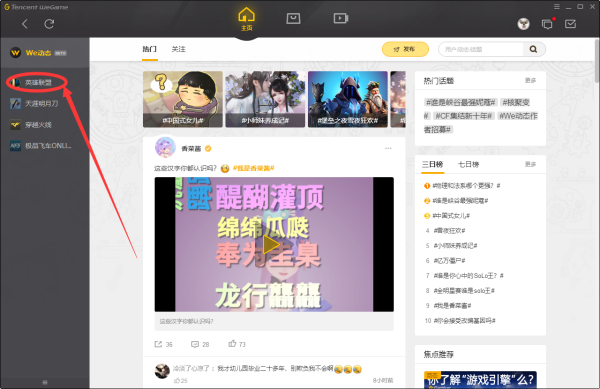600x389 pixels.
Task: Open the #中国式女儿# banner thumbnail
Action: point(183,99)
